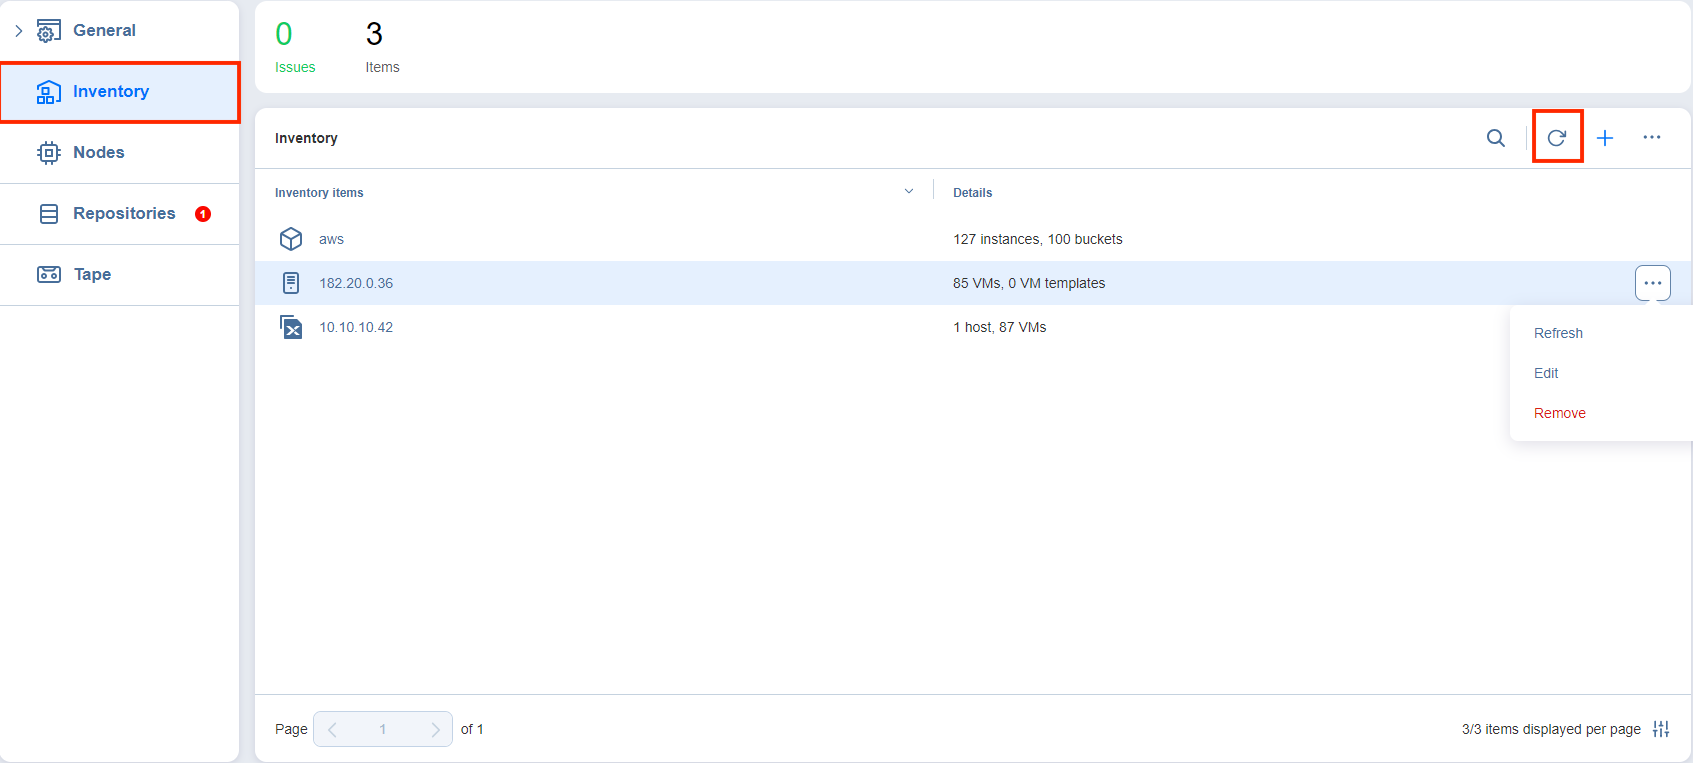This screenshot has height=763, width=1693.
Task: Click the plus icon to add inventory item
Action: pos(1604,138)
